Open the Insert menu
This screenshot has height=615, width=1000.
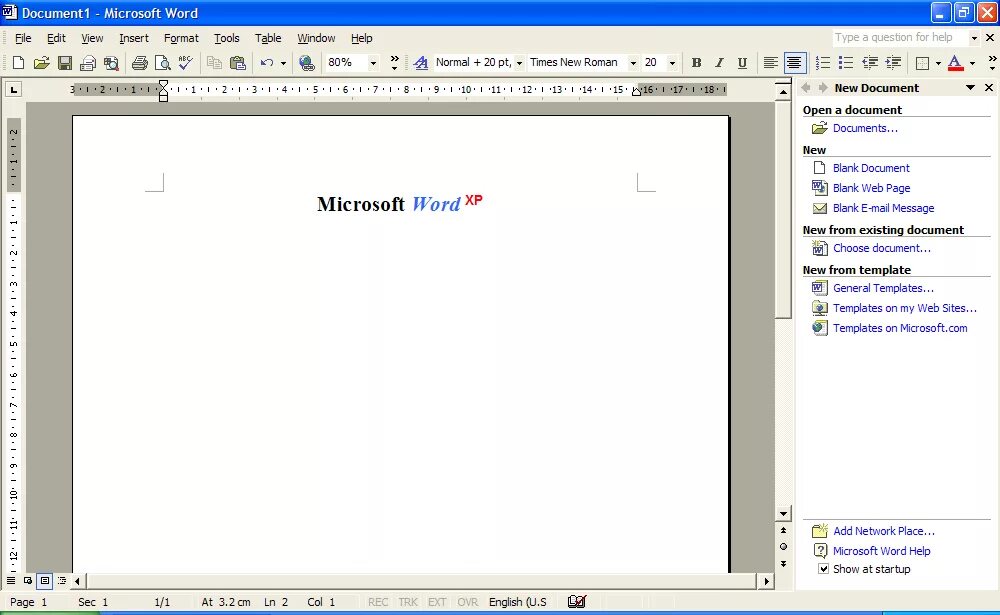[x=134, y=38]
